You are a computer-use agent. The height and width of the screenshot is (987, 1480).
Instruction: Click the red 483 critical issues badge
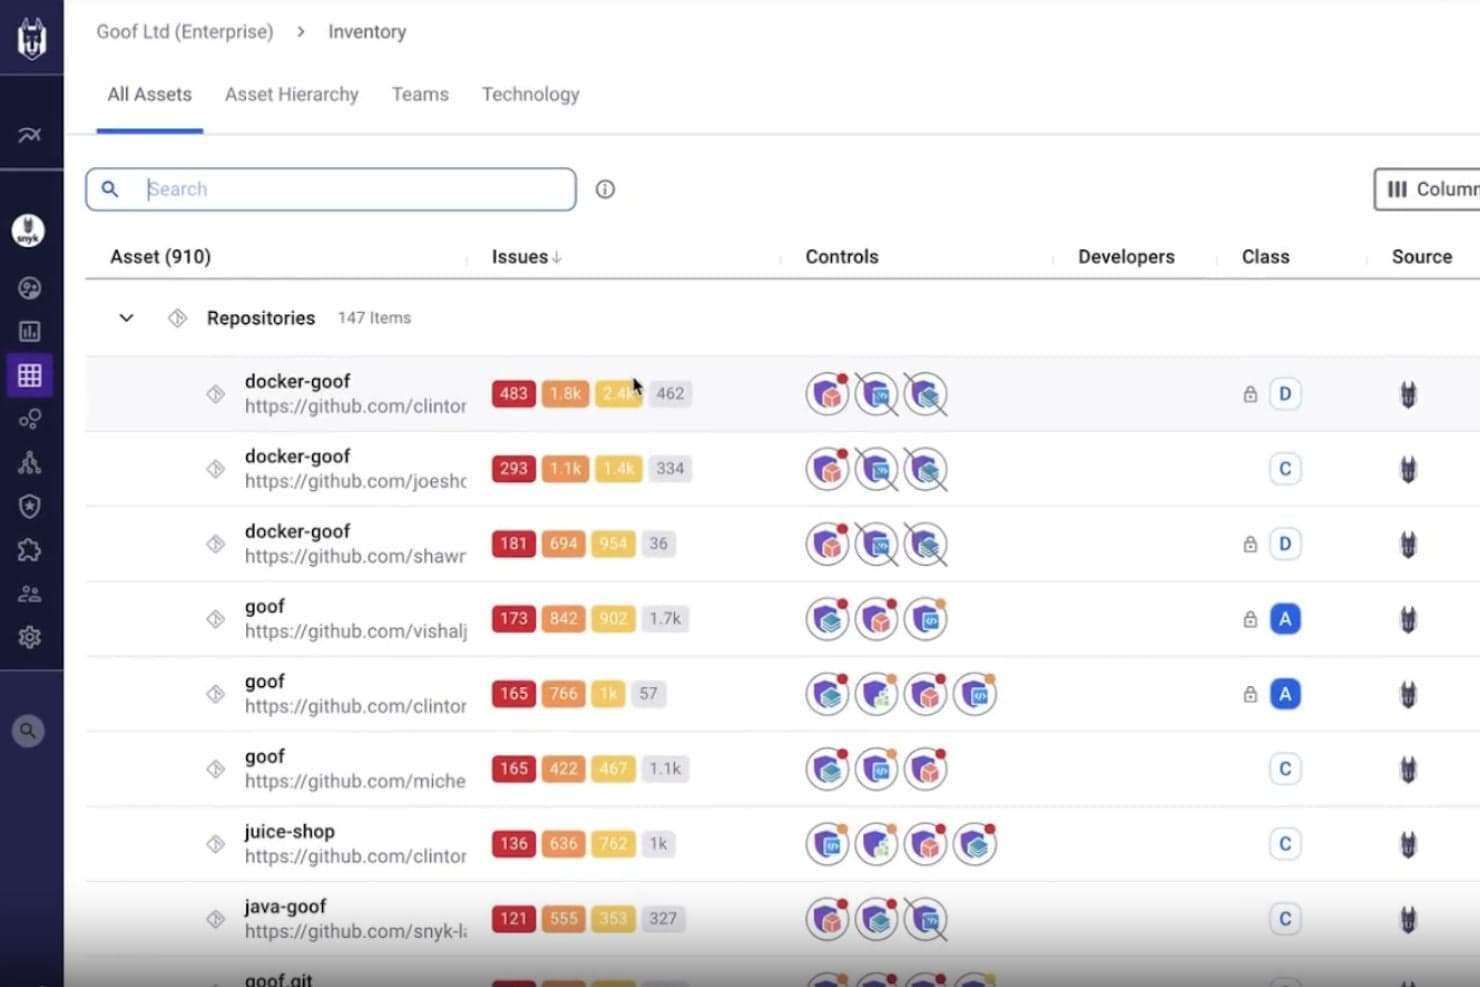(514, 394)
